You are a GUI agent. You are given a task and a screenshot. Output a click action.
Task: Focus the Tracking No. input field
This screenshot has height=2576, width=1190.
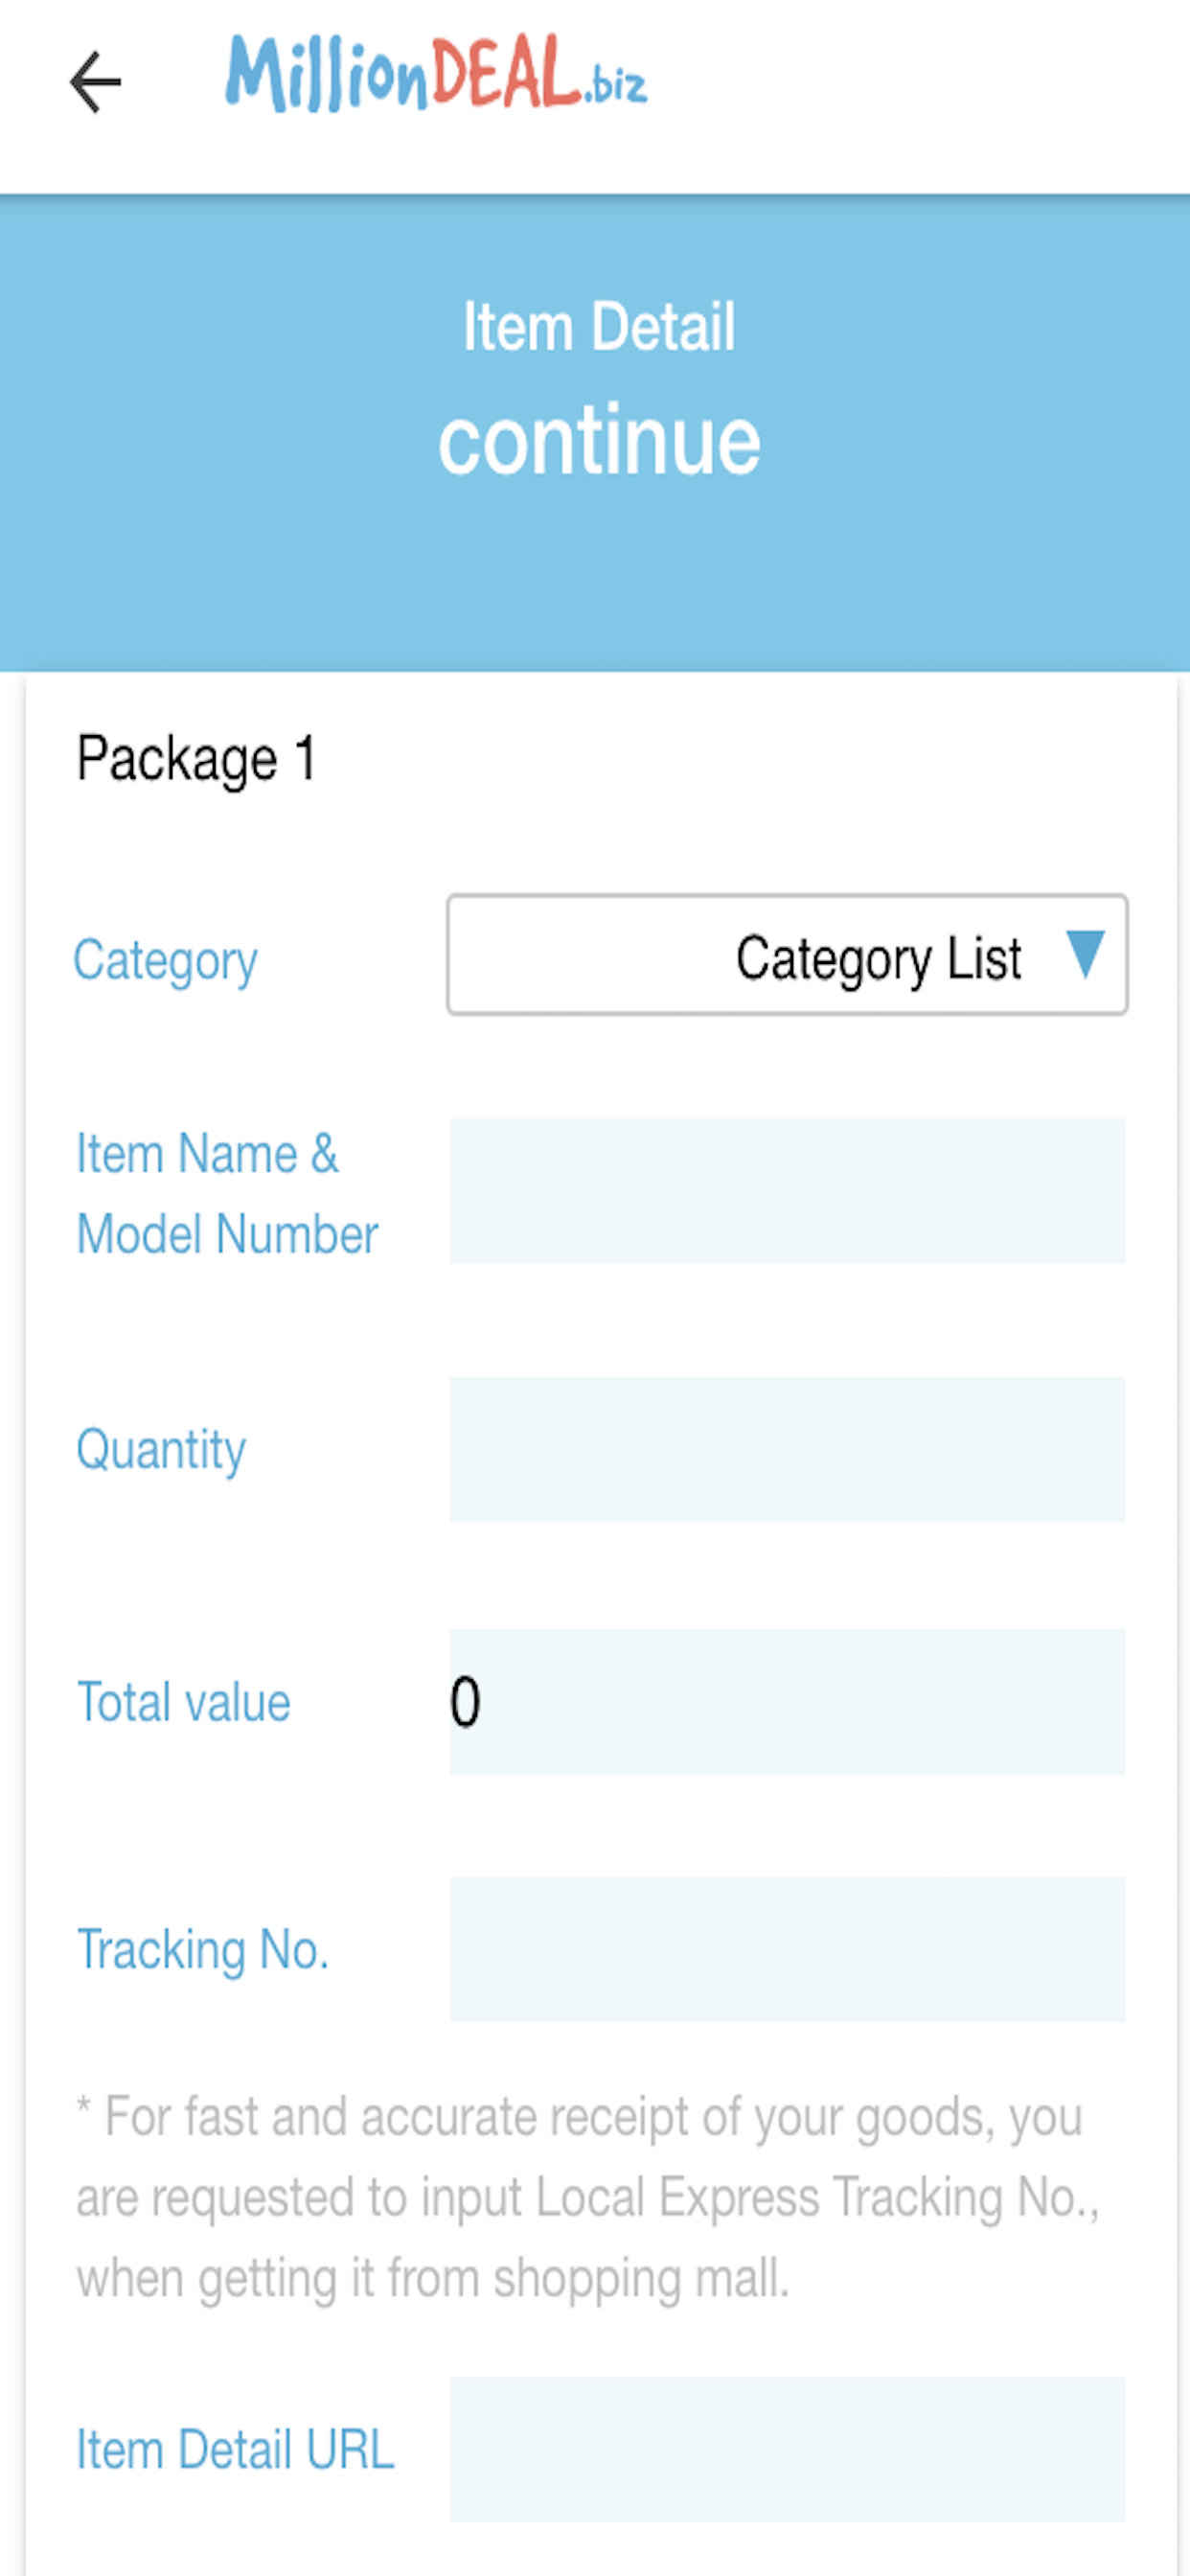click(787, 1949)
